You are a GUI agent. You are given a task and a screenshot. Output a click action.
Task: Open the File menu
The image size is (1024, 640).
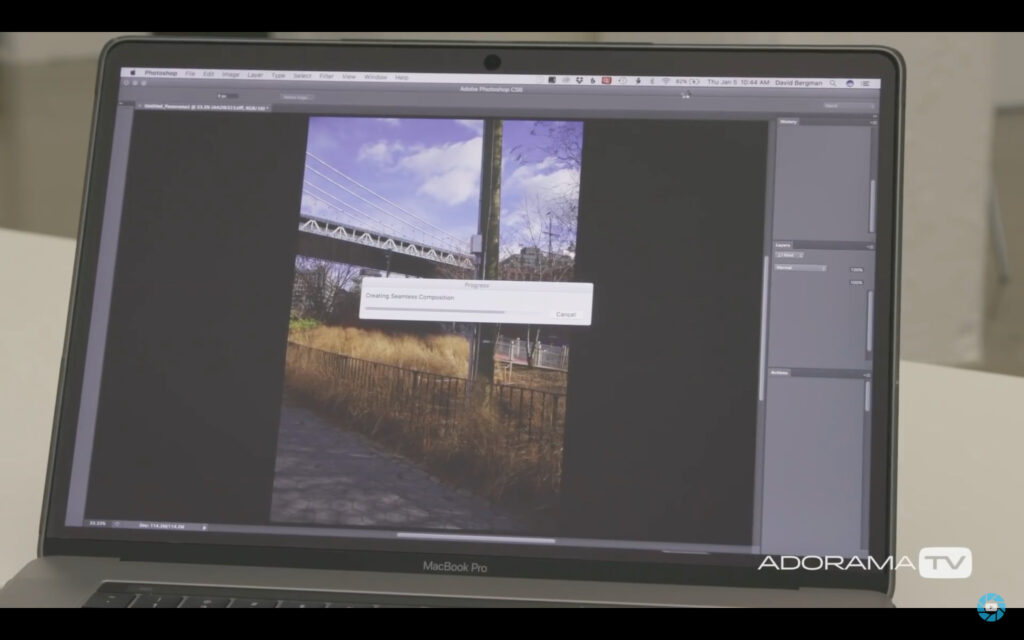coord(190,74)
